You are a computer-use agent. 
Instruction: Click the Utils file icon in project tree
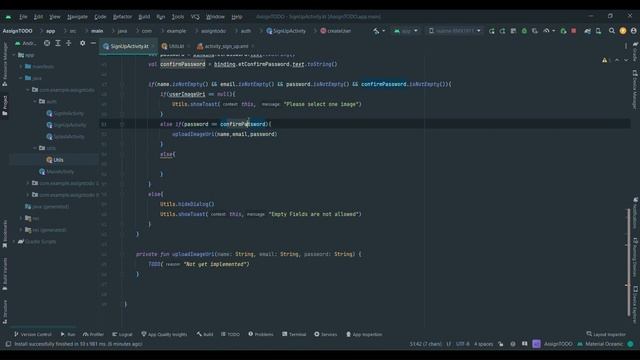(x=49, y=160)
